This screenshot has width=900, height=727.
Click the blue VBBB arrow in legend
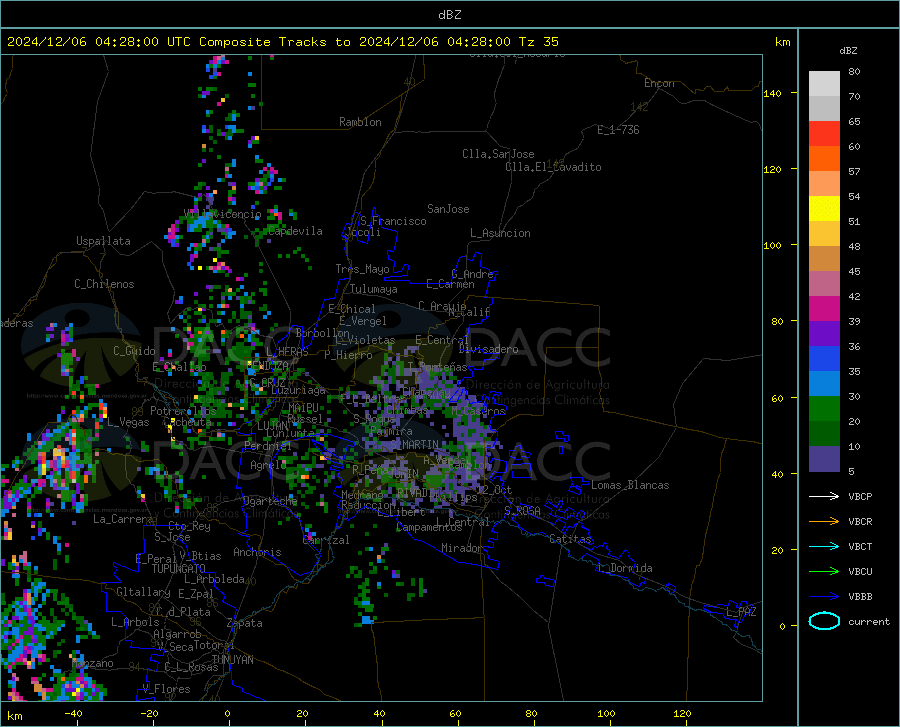[x=824, y=597]
